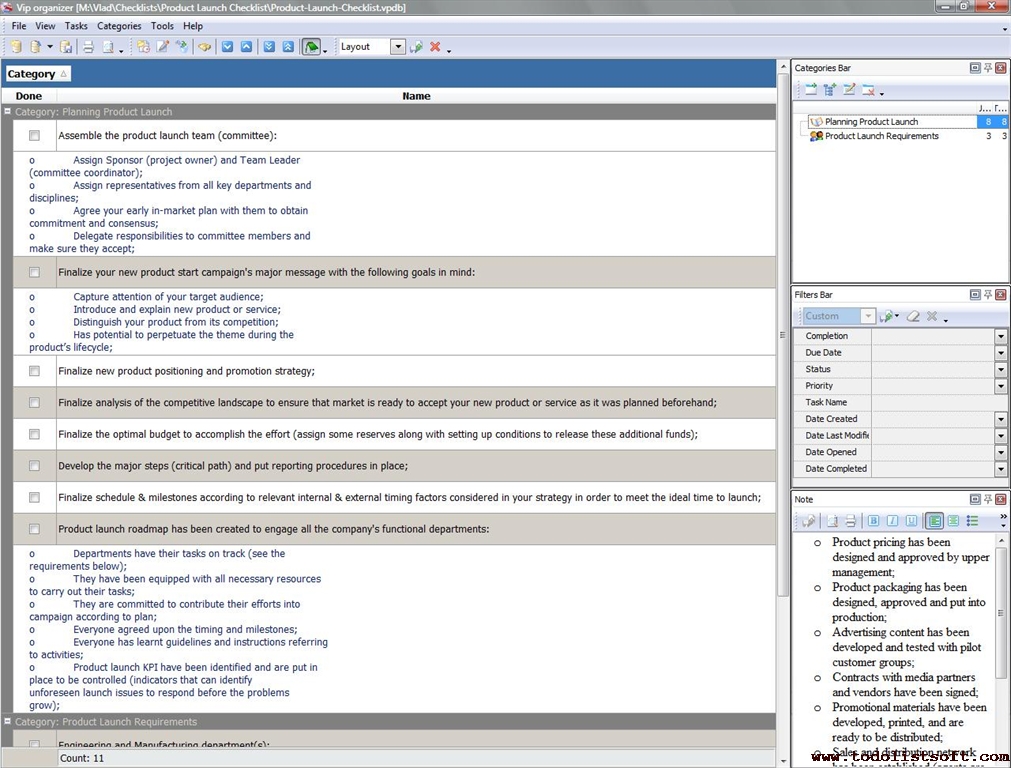Click the Bold button in the Note toolbar
The width and height of the screenshot is (1011, 768).
[873, 521]
